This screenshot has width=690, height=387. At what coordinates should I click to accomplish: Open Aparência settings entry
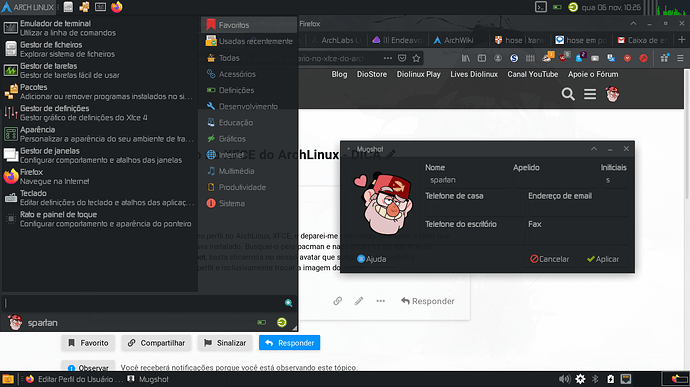(x=99, y=134)
